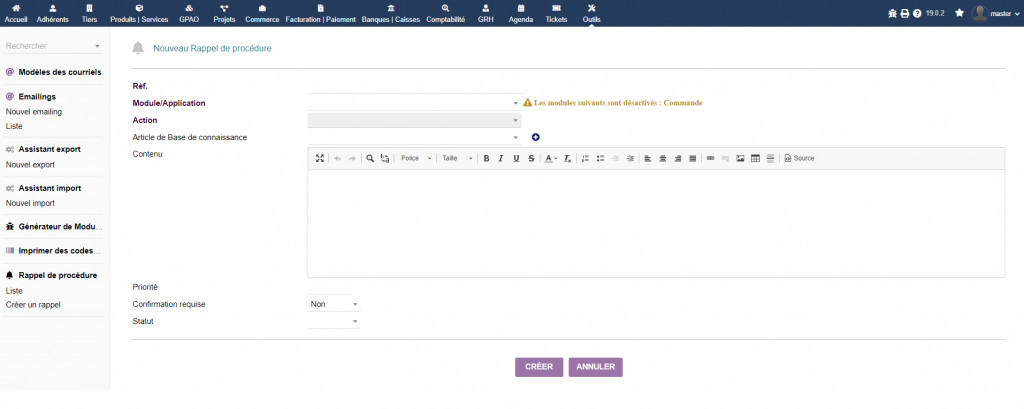Viewport: 1024px width, 409px height.
Task: Click the bell icon next to Nouveau Rappel de procédure
Action: pos(138,48)
